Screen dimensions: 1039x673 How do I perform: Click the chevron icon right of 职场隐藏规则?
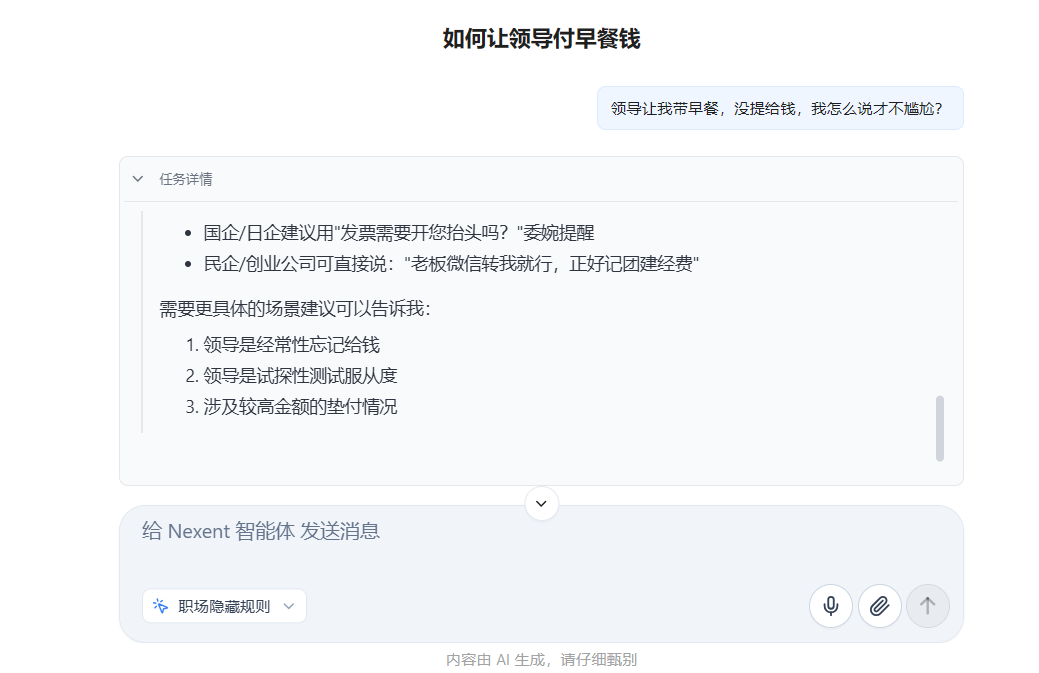point(289,606)
